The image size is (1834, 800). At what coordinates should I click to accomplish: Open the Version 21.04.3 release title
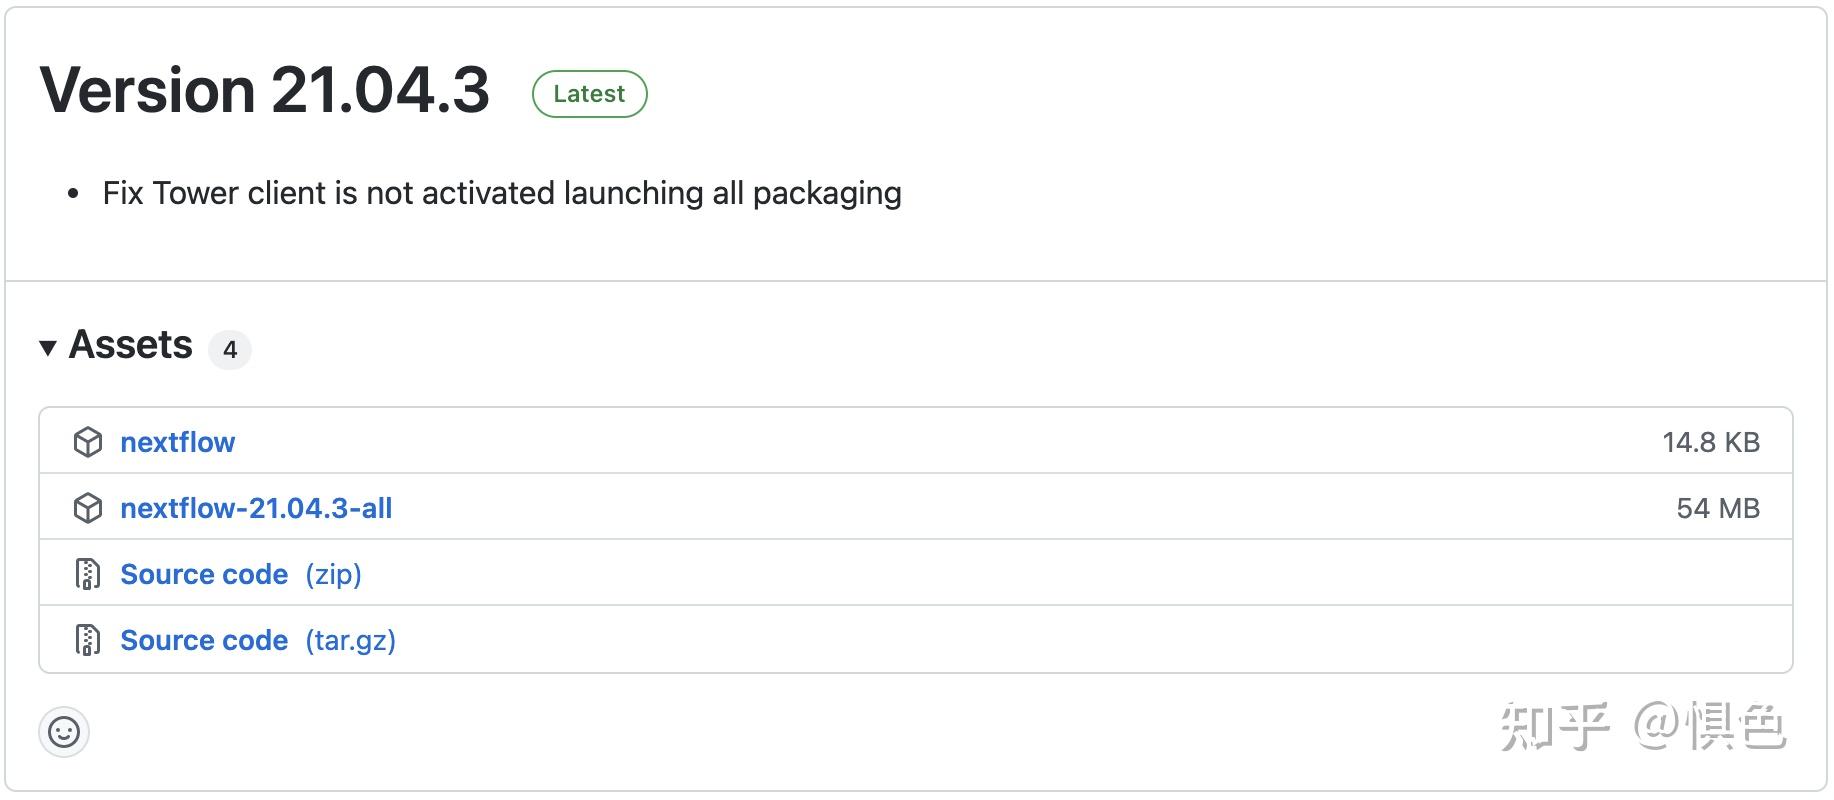[264, 90]
